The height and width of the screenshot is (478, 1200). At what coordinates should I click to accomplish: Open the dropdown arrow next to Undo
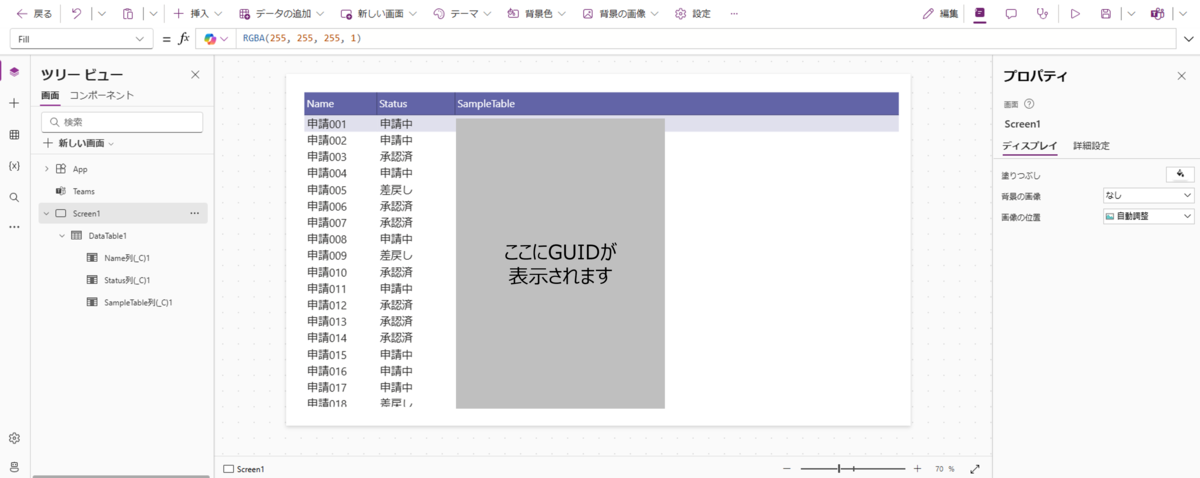[x=102, y=14]
